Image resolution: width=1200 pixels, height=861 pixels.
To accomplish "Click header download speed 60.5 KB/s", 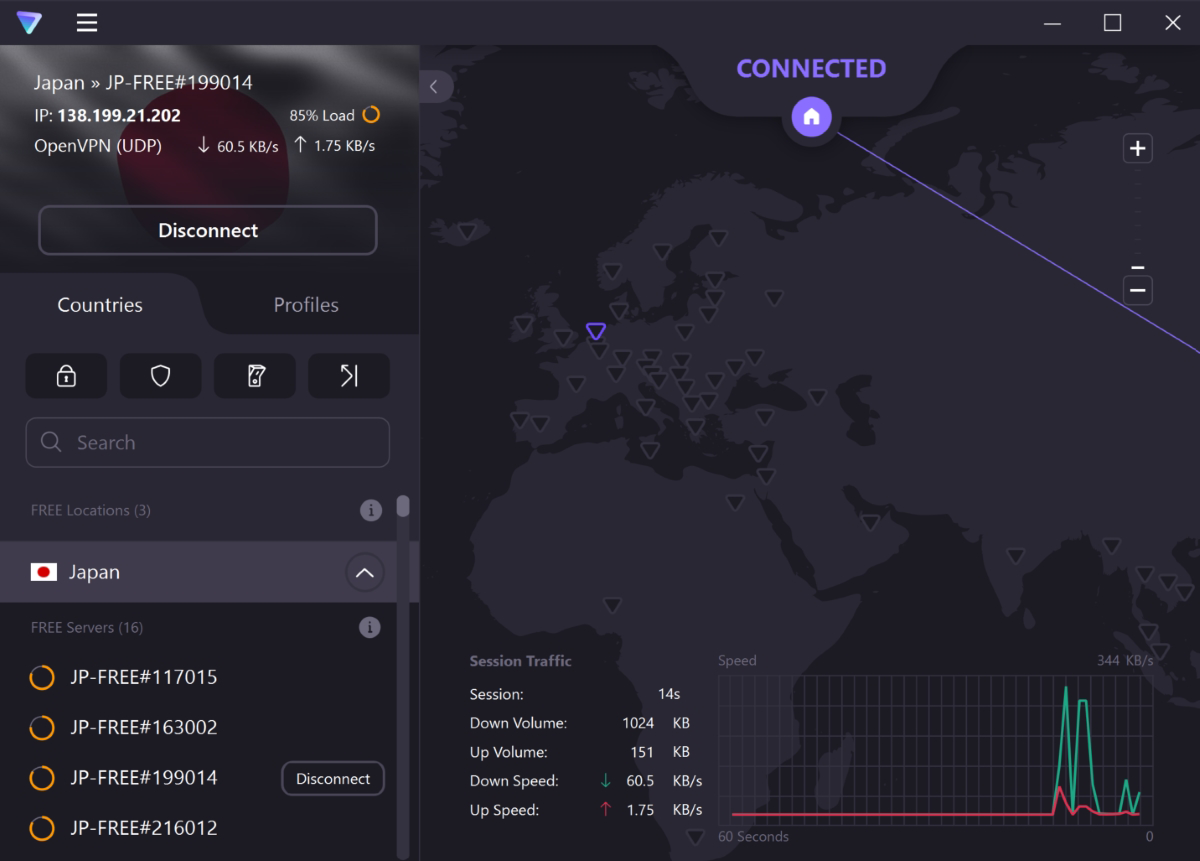I will [238, 146].
